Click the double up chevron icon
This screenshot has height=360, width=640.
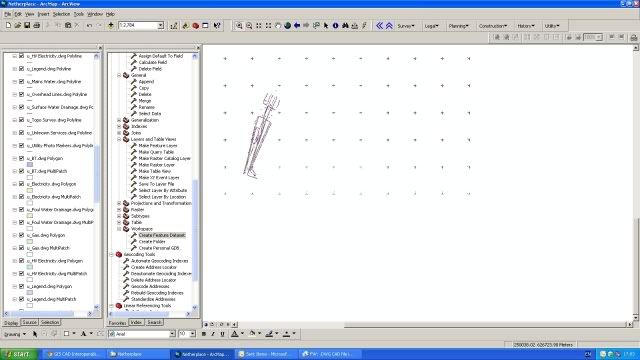(x=389, y=26)
